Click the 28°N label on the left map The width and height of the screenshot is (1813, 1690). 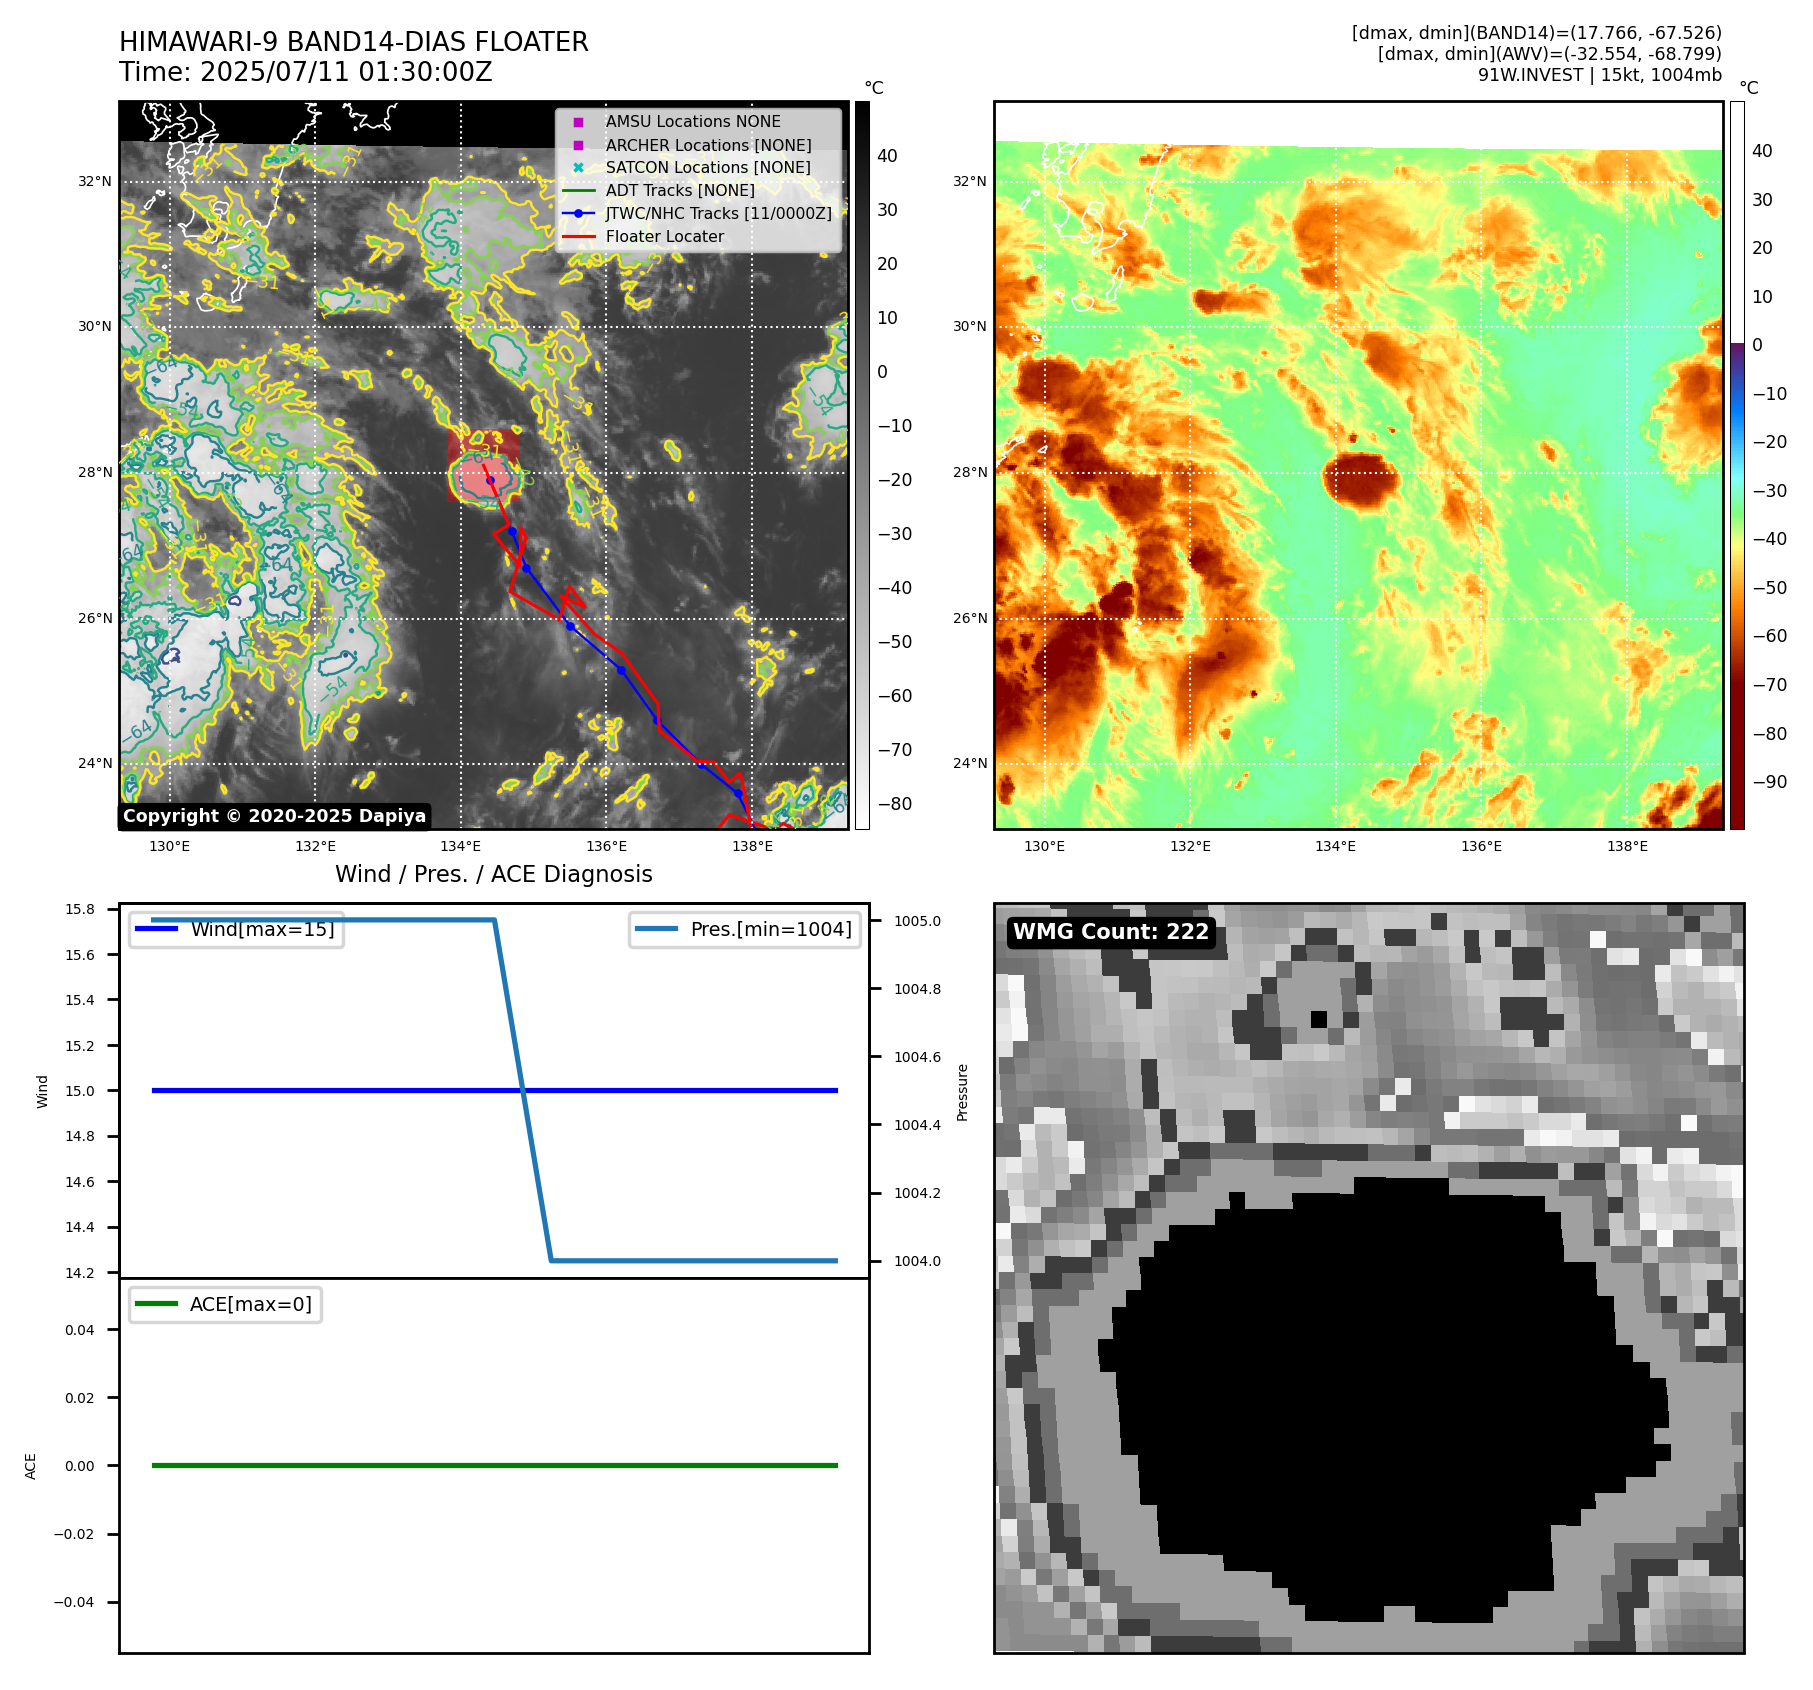[x=95, y=472]
